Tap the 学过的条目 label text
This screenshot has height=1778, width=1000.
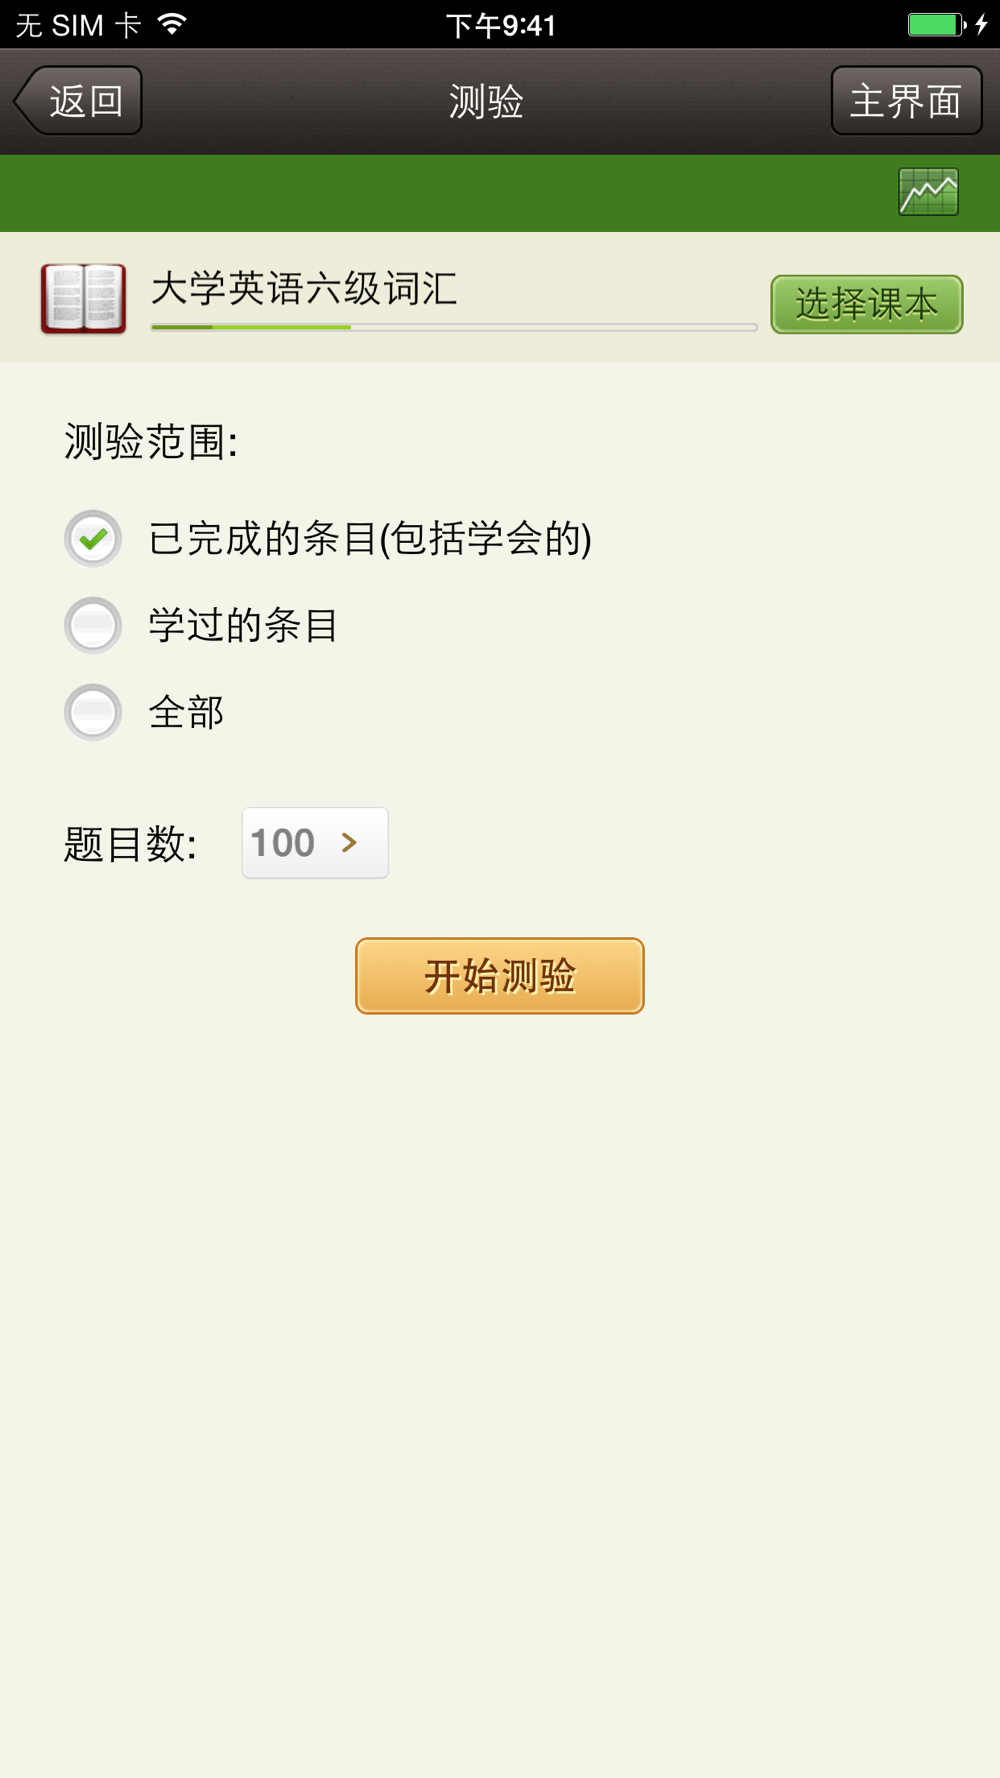(x=243, y=626)
